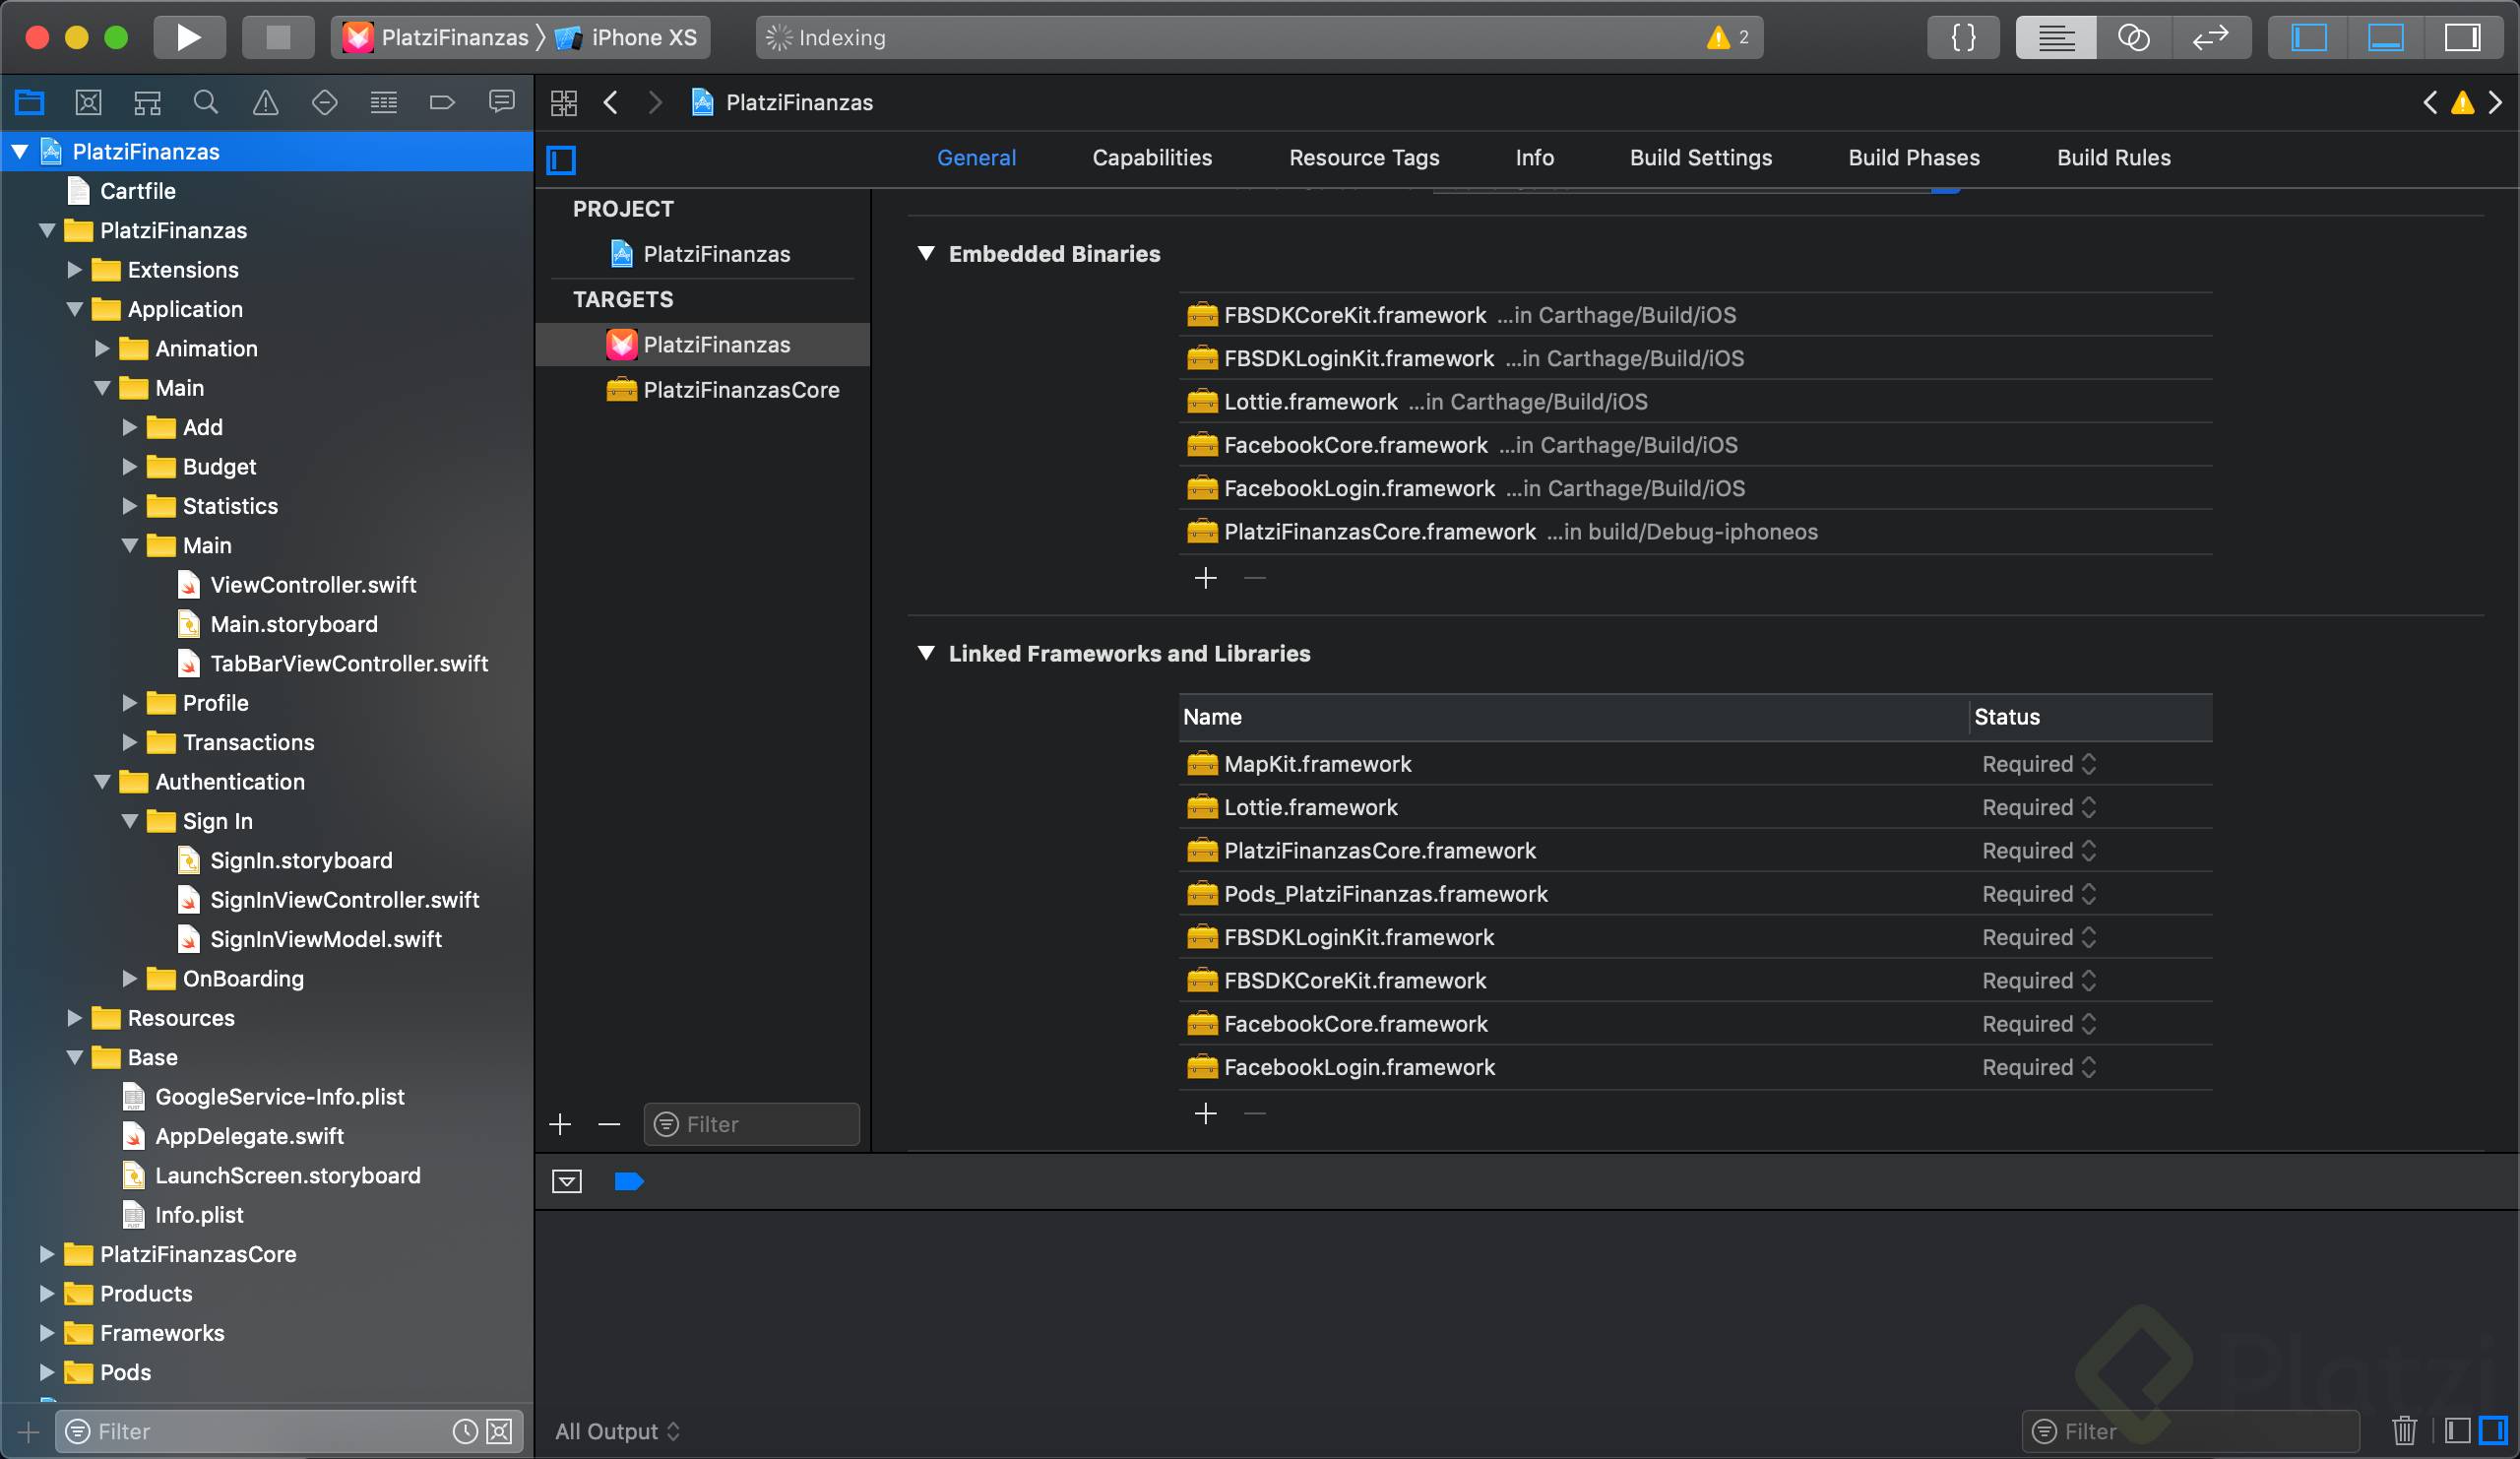Open the Version editor arrows icon

[2210, 38]
